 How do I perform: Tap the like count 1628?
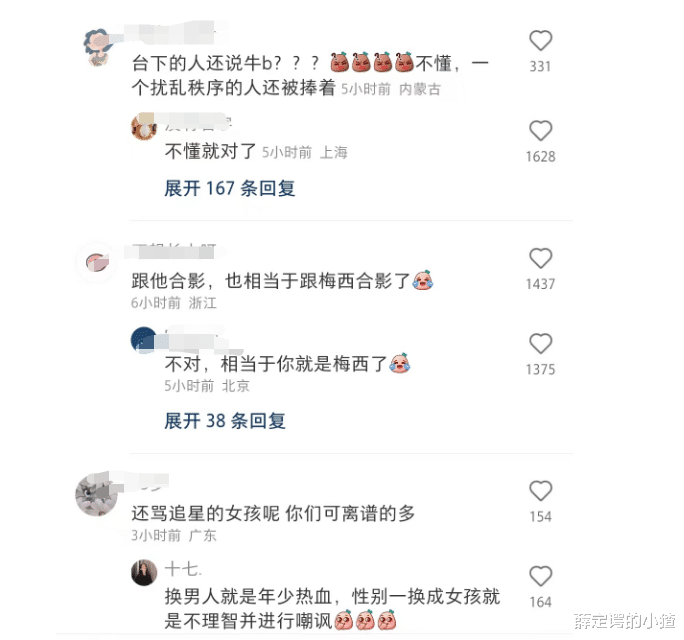tap(540, 157)
